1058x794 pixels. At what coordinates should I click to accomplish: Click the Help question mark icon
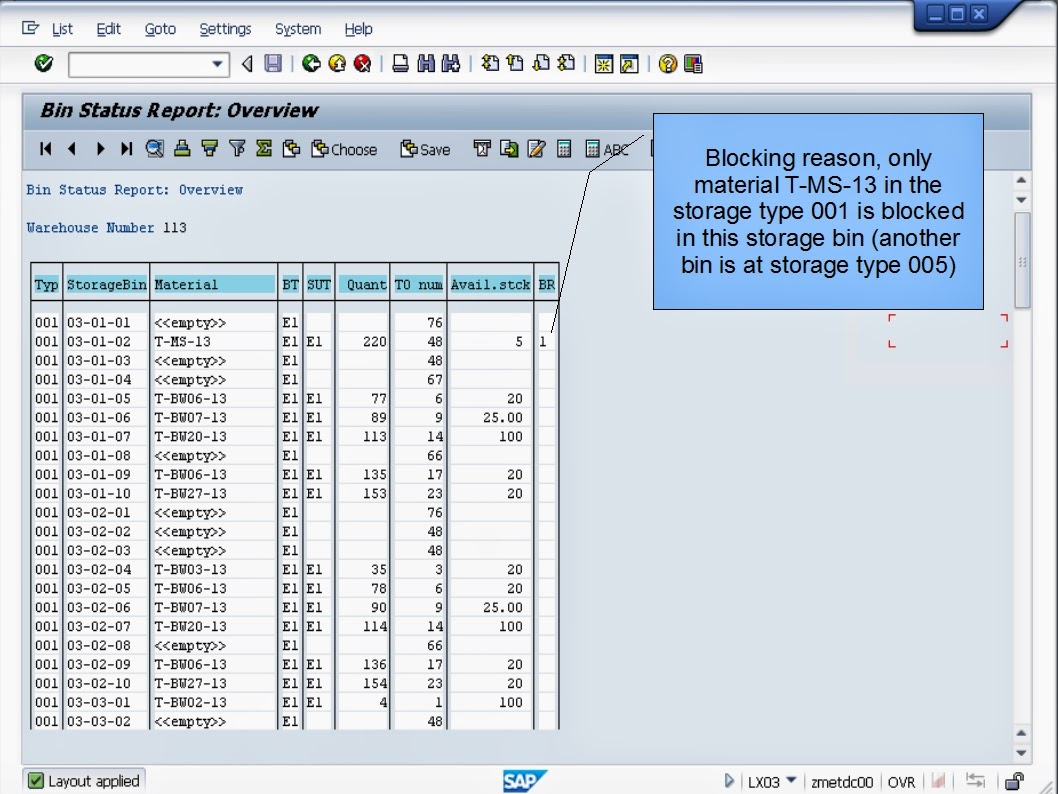pos(668,66)
